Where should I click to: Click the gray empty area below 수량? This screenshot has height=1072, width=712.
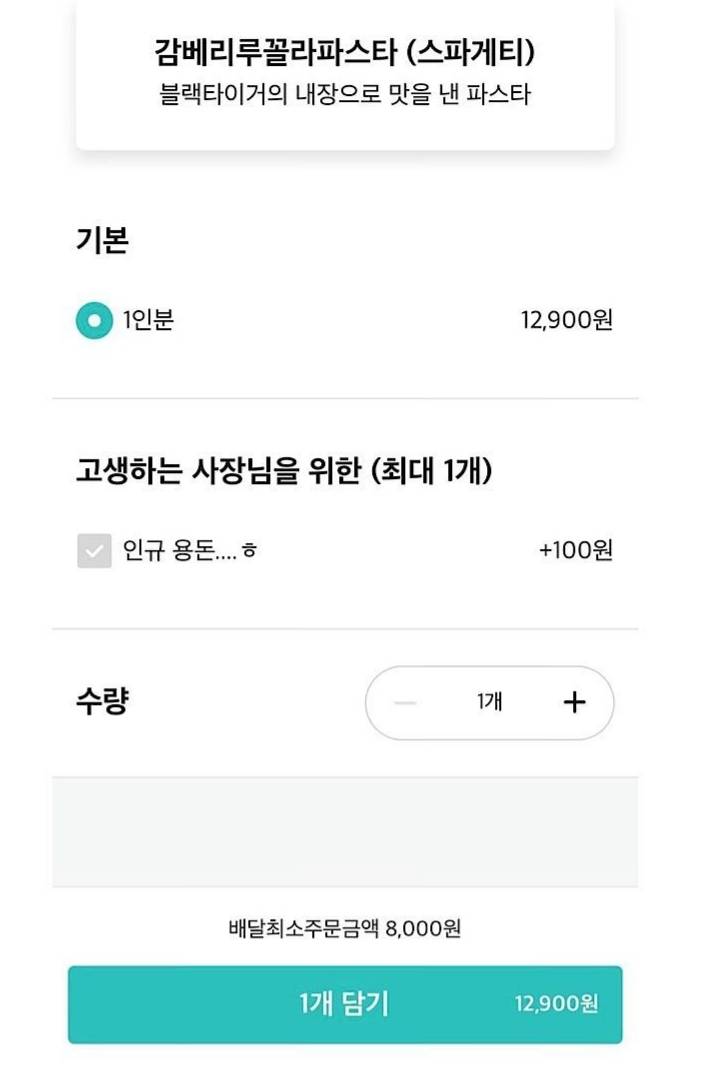[x=344, y=832]
